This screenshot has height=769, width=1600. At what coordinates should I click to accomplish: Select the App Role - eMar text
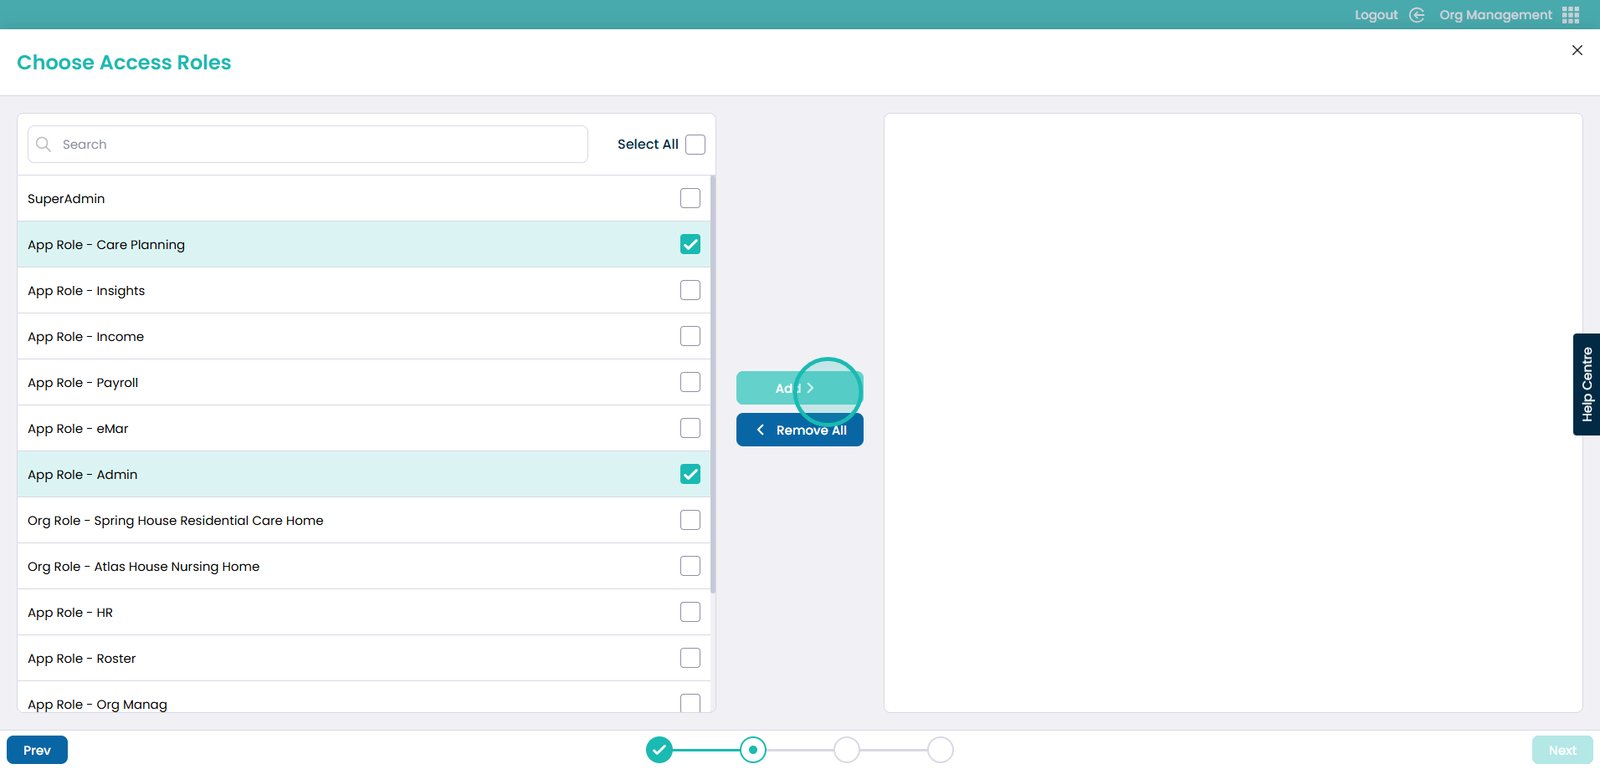78,429
